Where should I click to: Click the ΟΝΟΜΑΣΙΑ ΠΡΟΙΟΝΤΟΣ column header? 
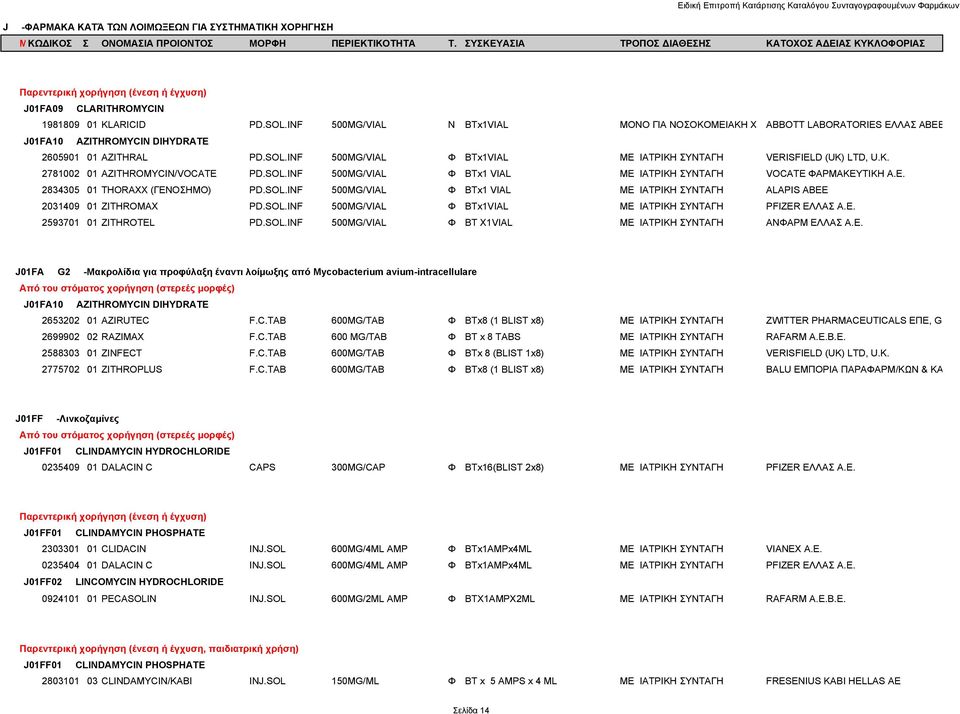coord(157,43)
